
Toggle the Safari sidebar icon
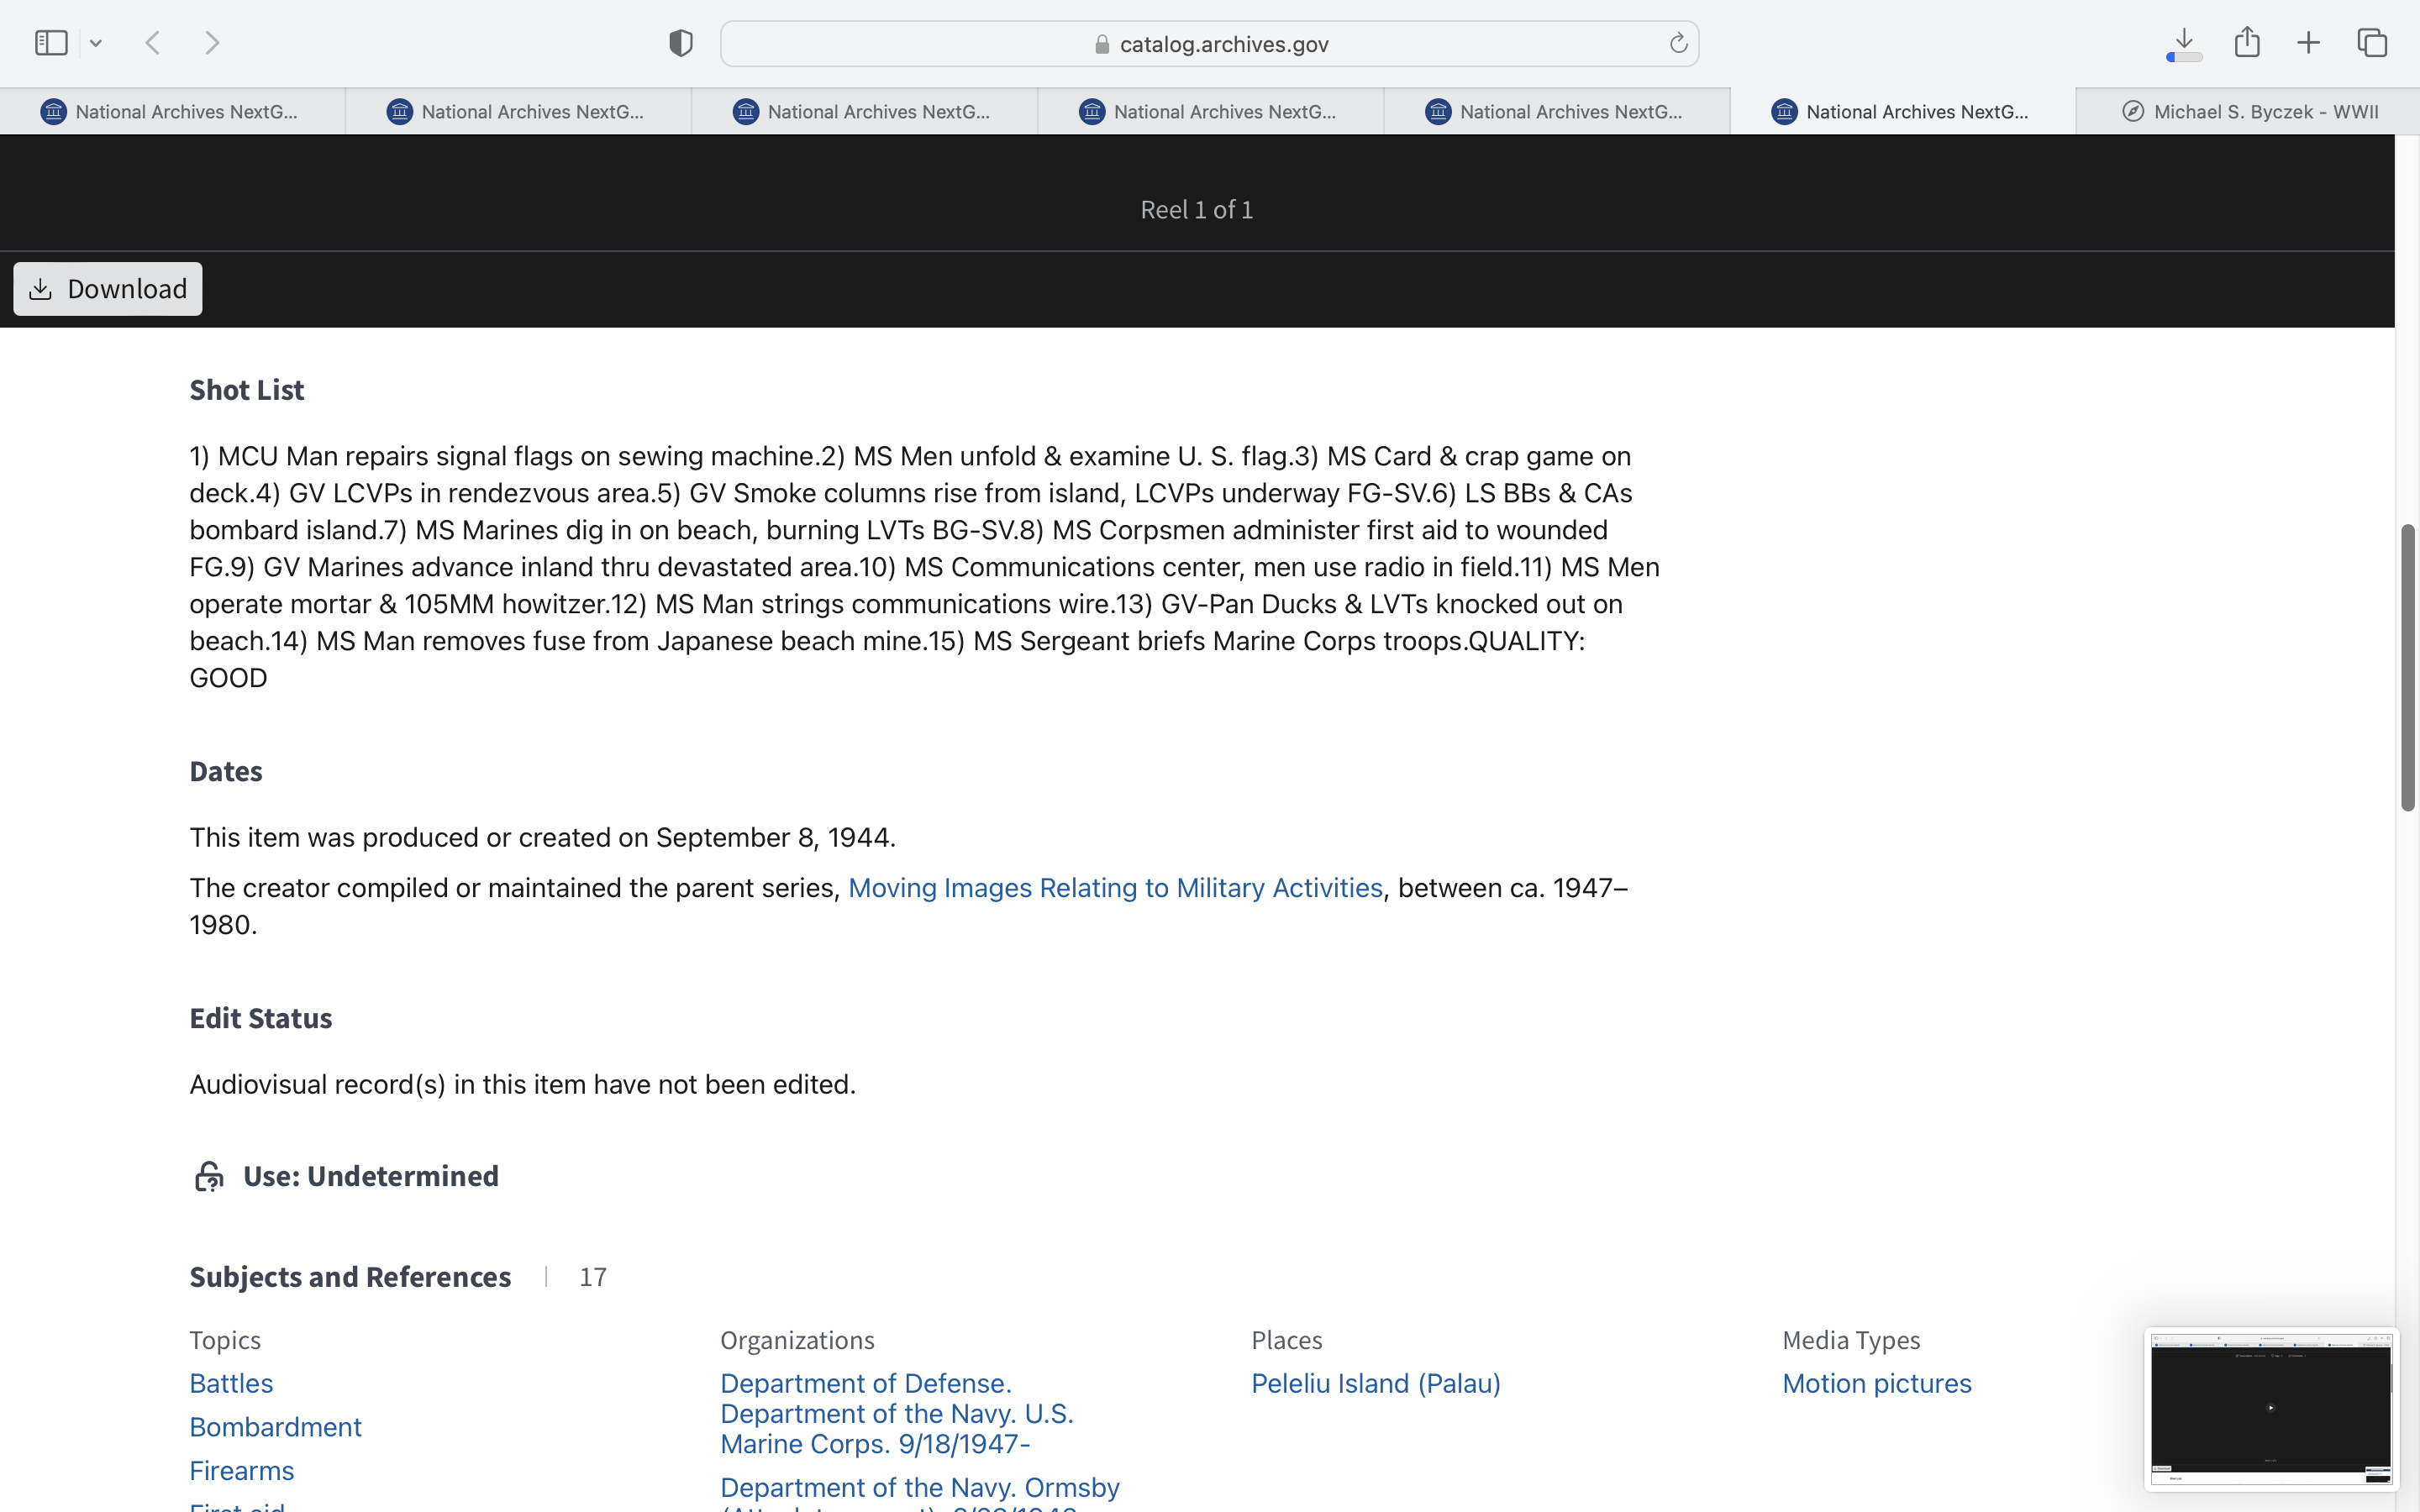click(x=51, y=43)
